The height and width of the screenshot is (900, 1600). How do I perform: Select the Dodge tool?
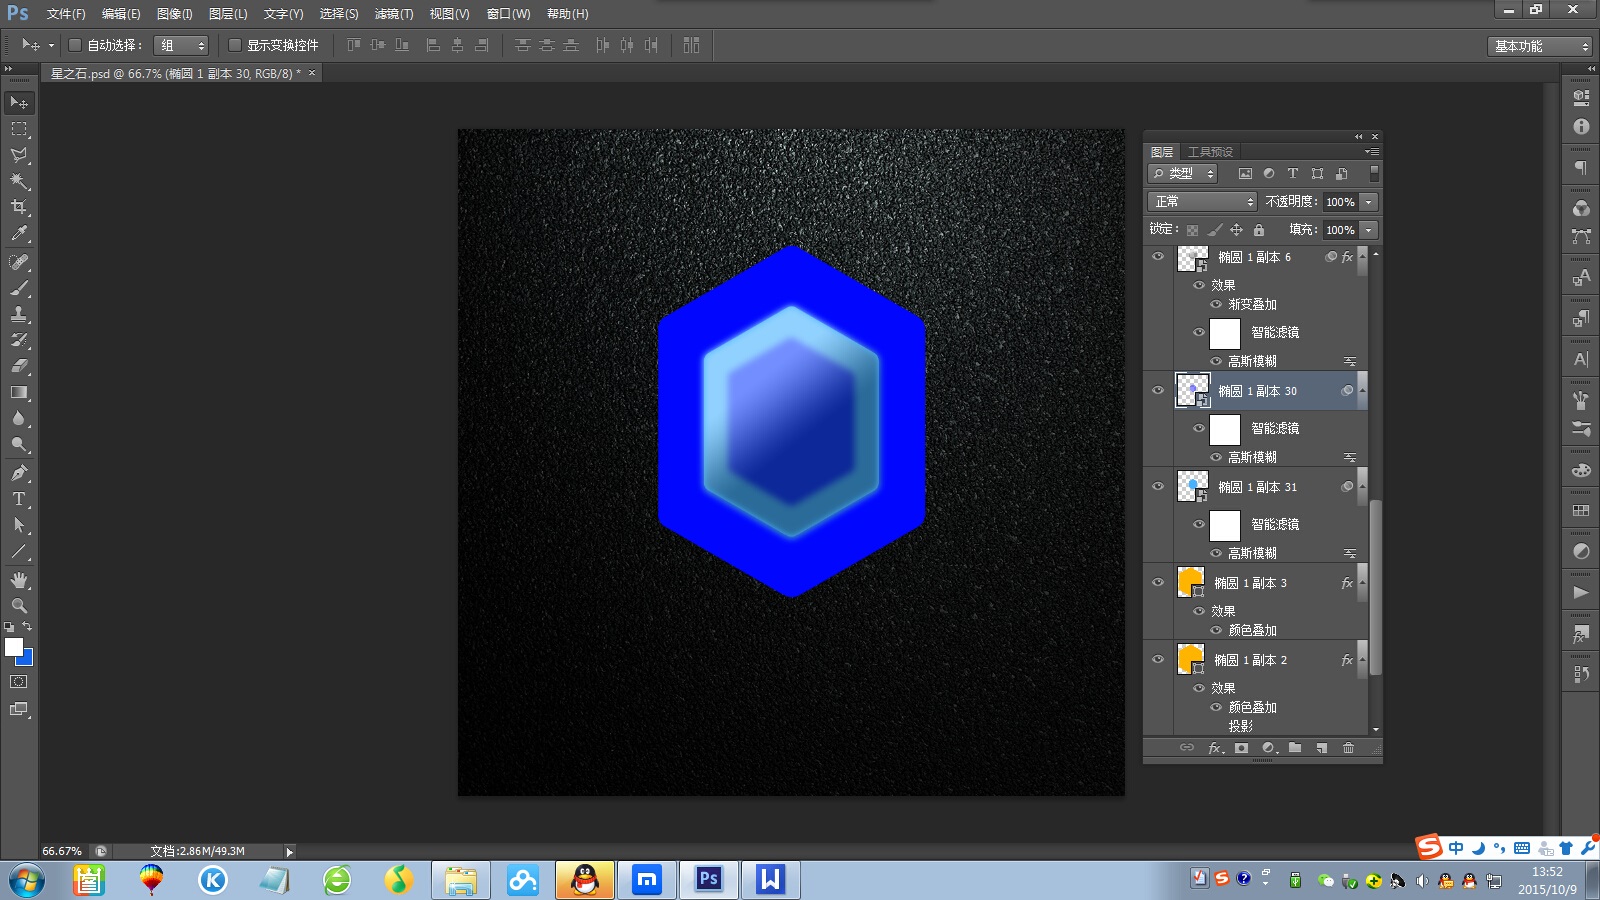[x=19, y=445]
